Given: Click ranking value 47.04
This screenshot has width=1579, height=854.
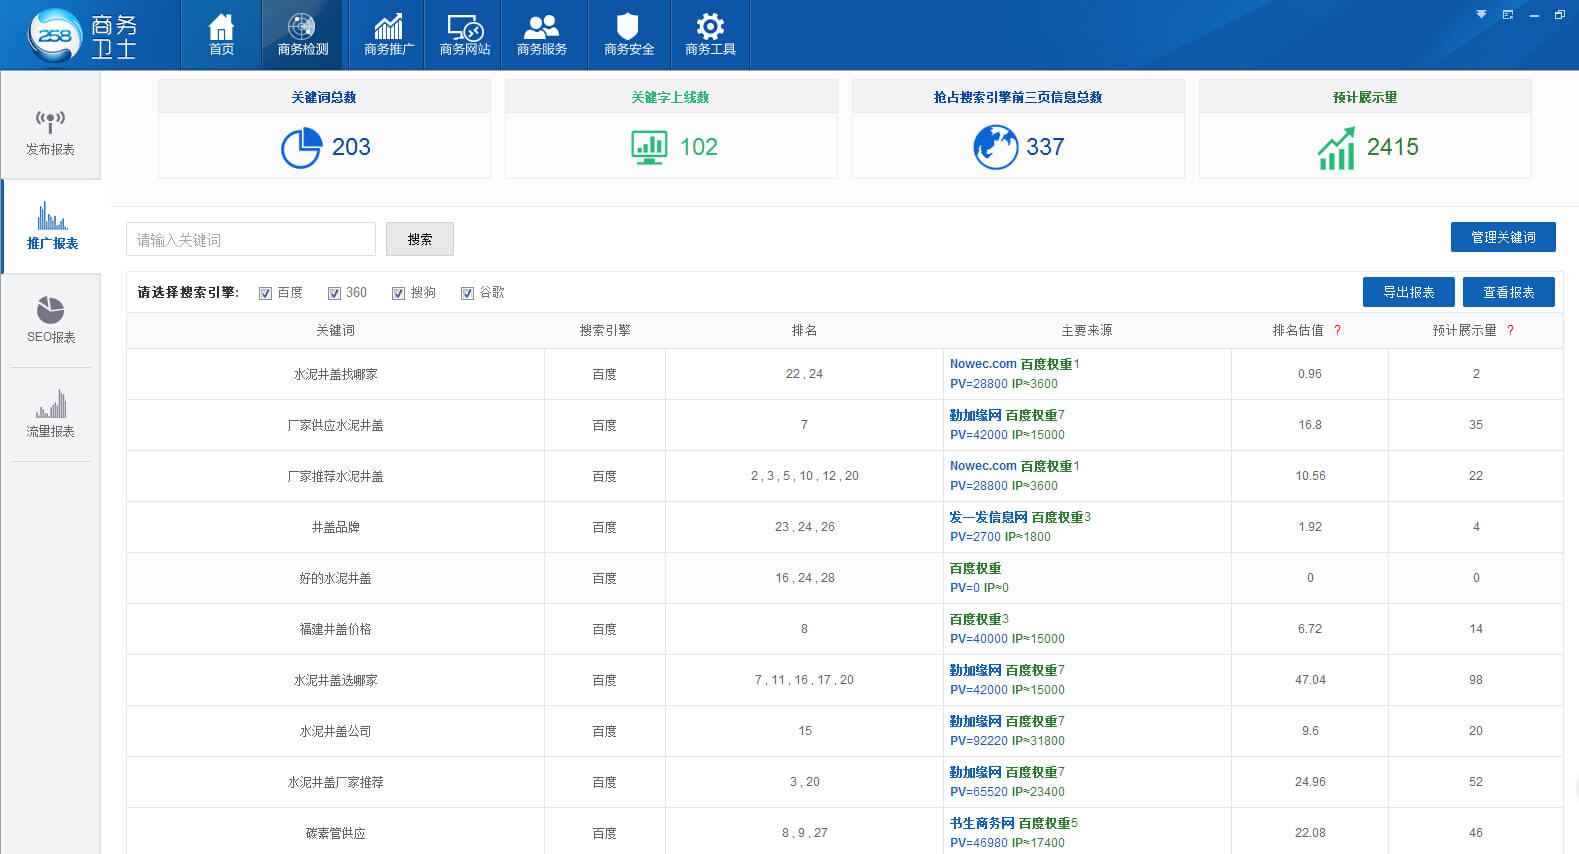Looking at the screenshot, I should point(1310,680).
